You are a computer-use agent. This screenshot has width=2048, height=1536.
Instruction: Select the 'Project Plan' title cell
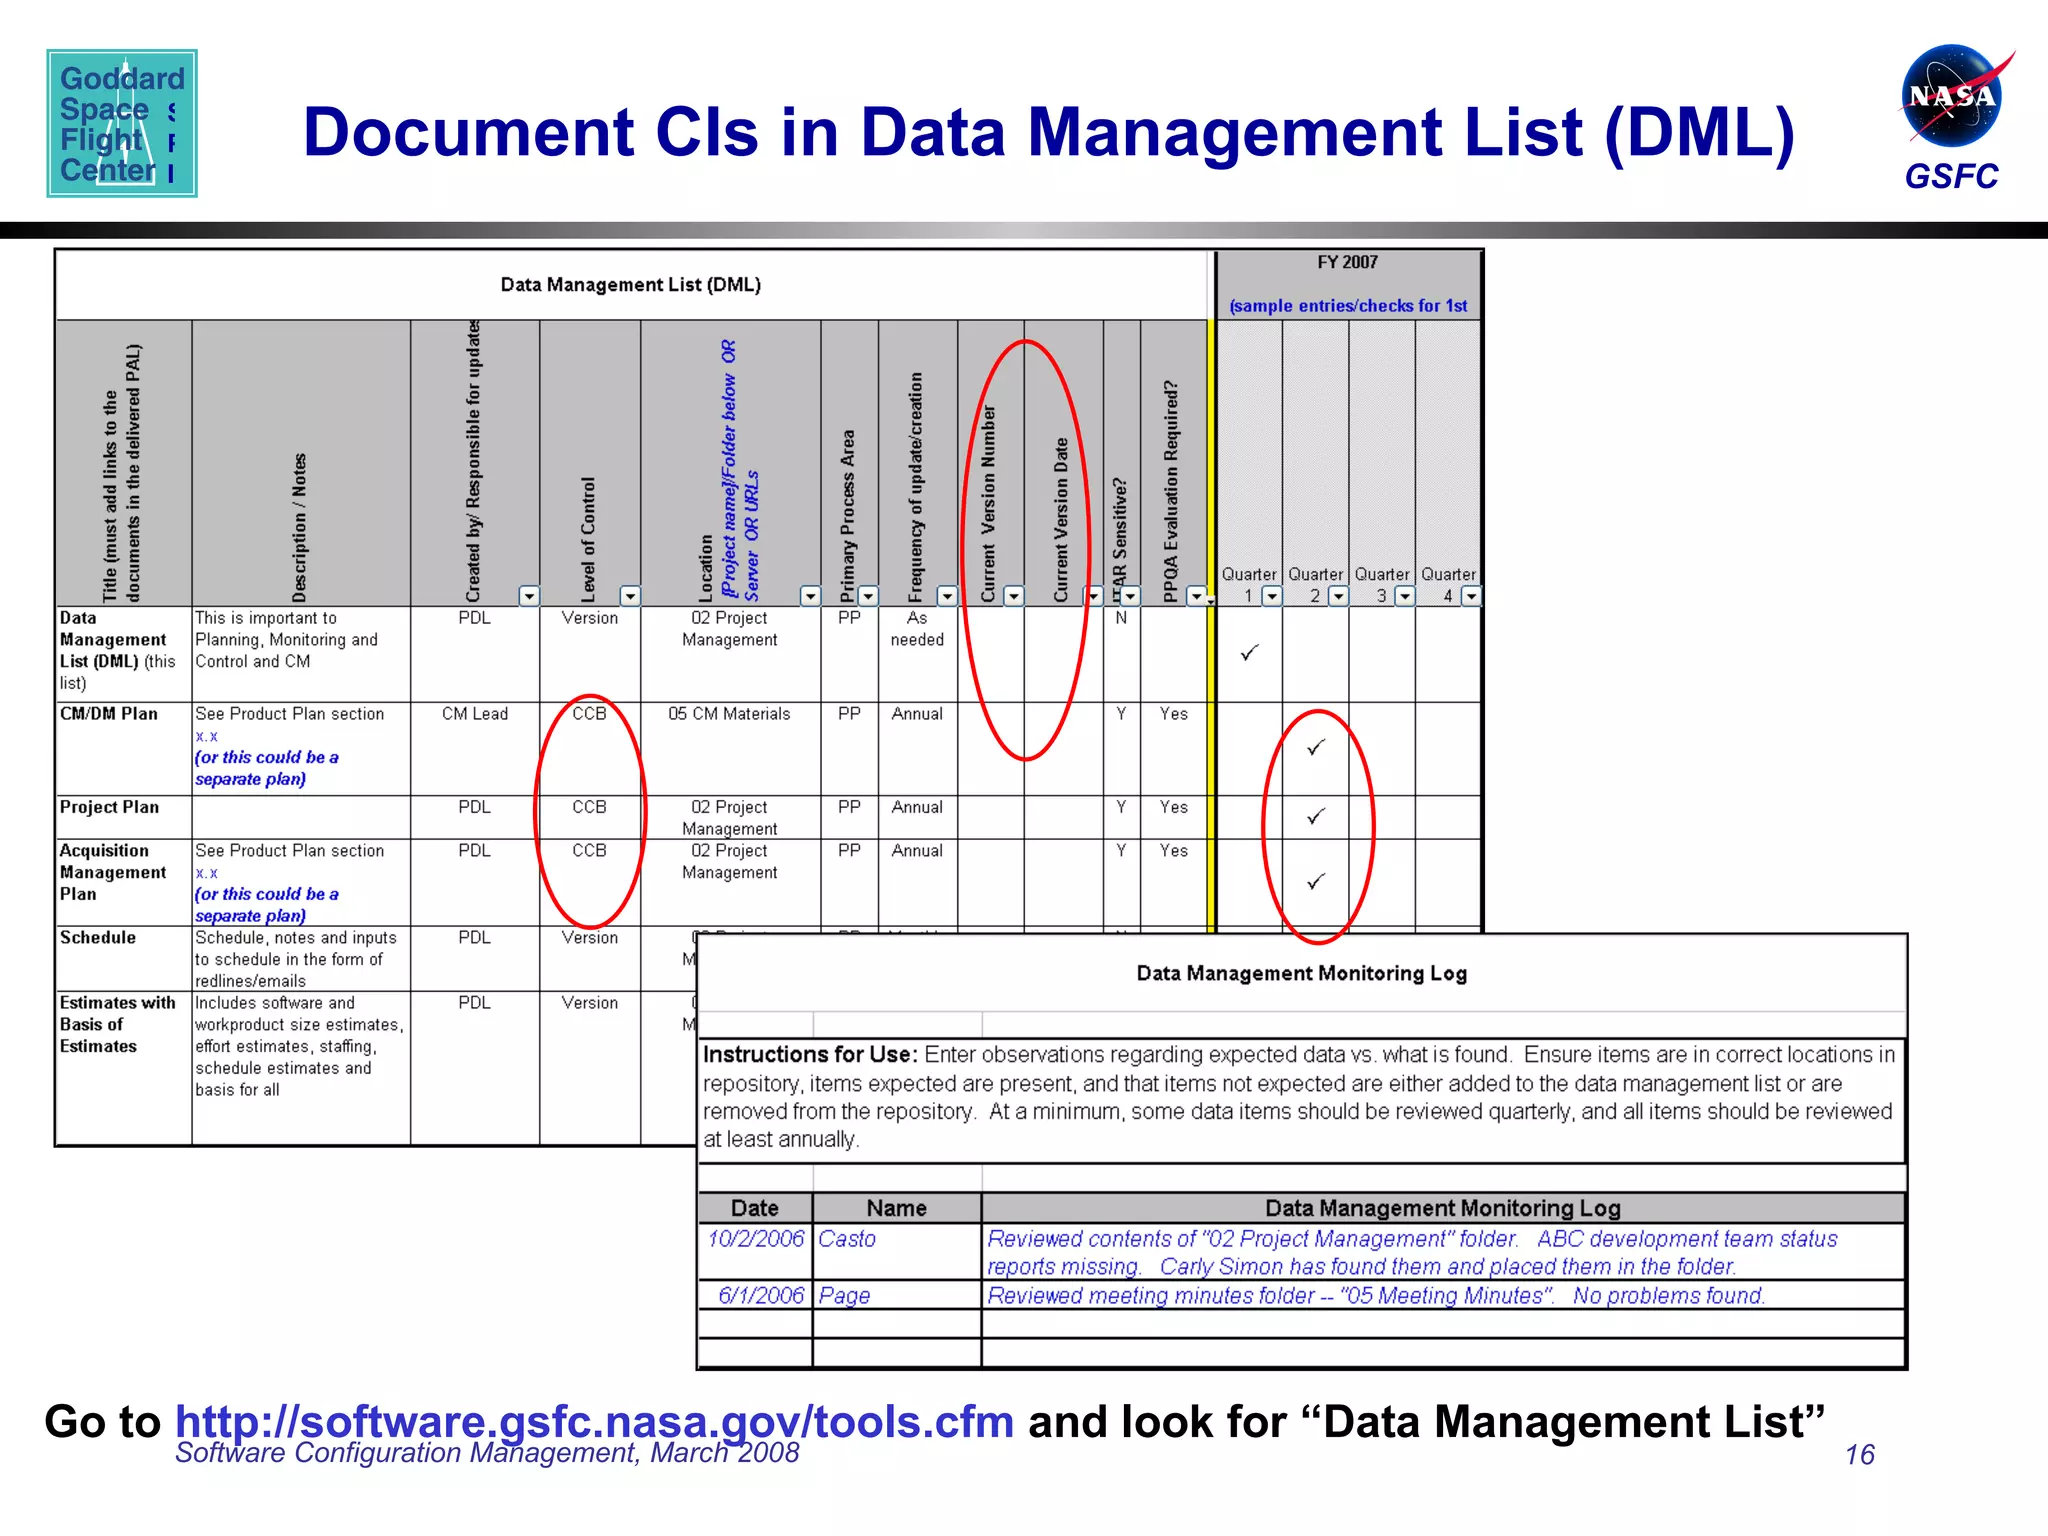[124, 817]
